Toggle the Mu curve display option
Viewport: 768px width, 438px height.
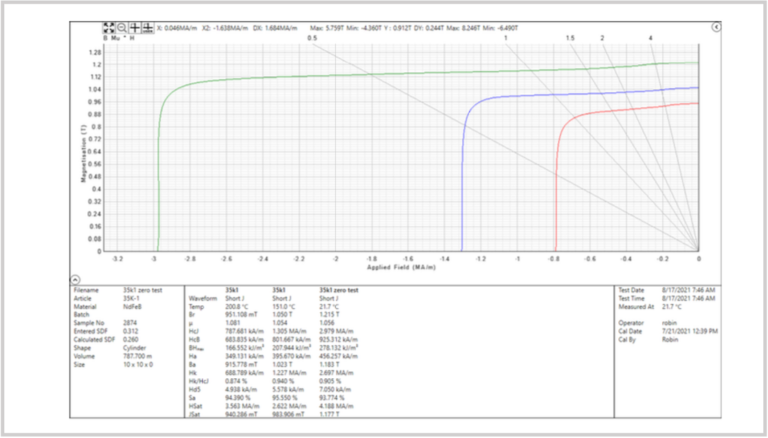tap(113, 38)
